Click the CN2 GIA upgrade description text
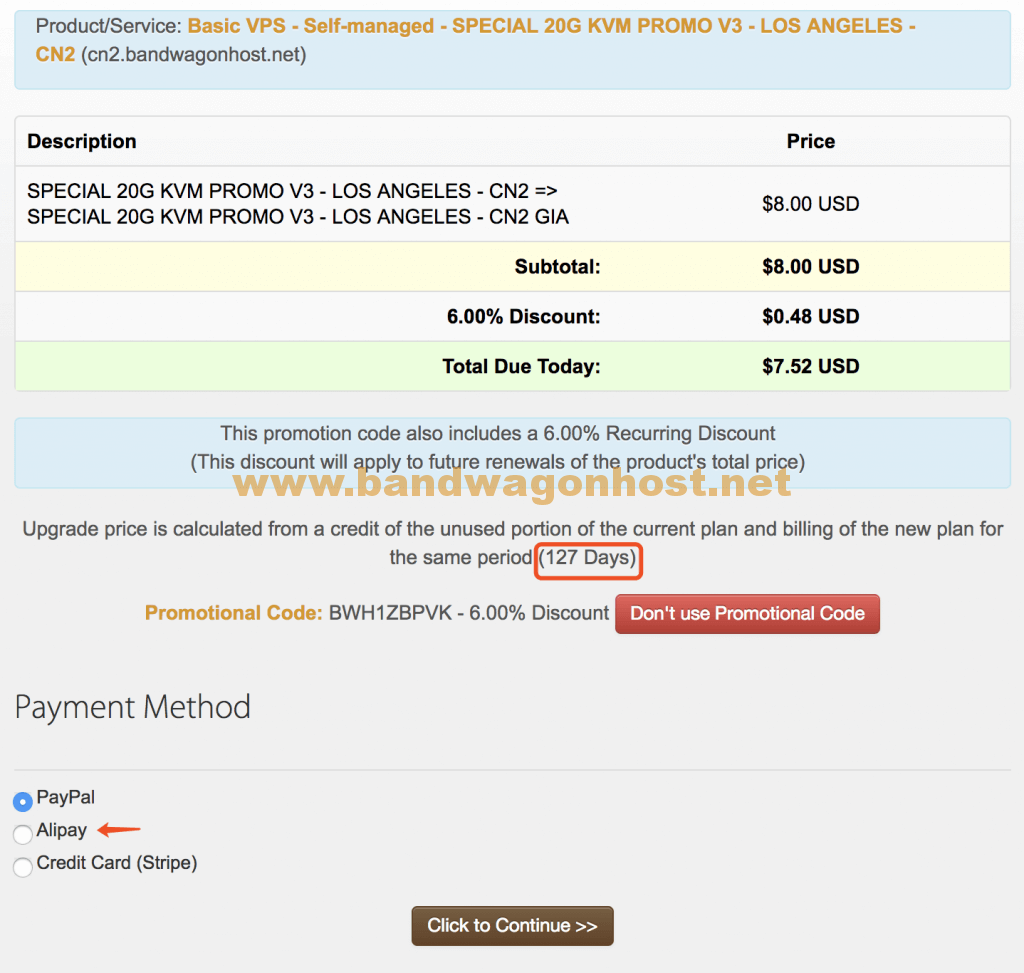Image resolution: width=1024 pixels, height=973 pixels. pos(298,204)
